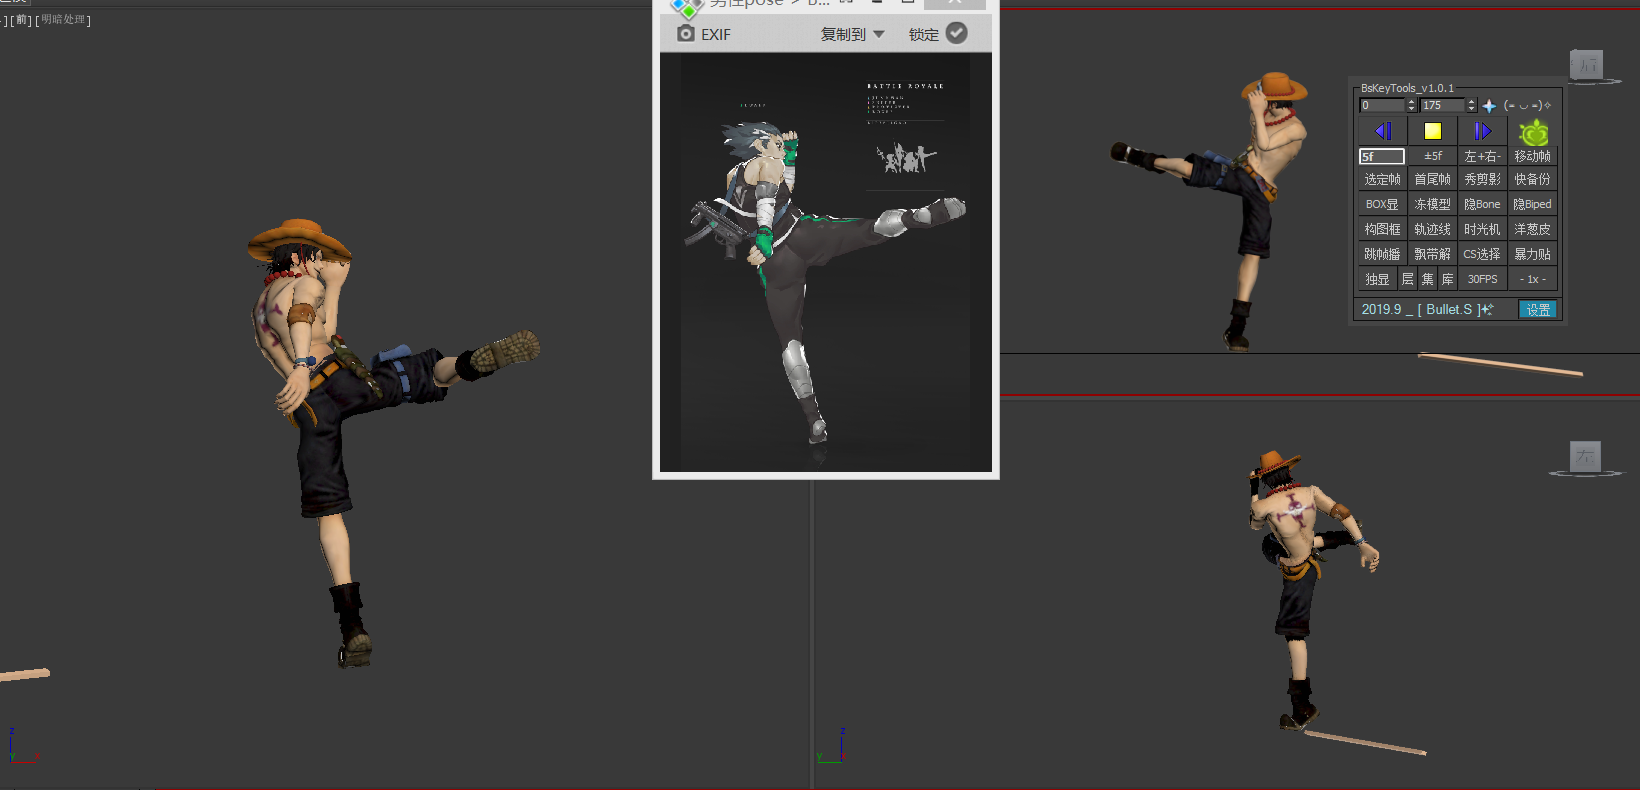The height and width of the screenshot is (790, 1640).
Task: Click the back-view cube in top viewport
Action: tap(1586, 65)
